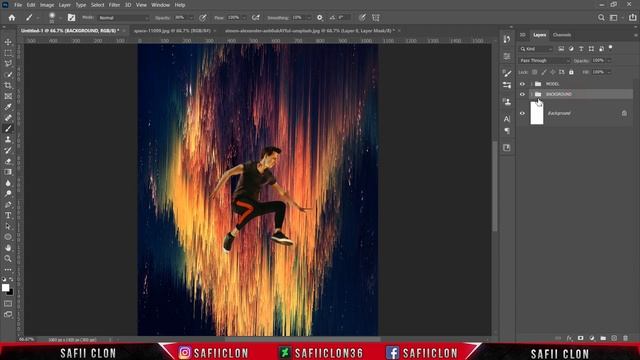Screen dimensions: 640x360
Task: Open the brush Mode dropdown (Normal)
Action: click(x=124, y=18)
